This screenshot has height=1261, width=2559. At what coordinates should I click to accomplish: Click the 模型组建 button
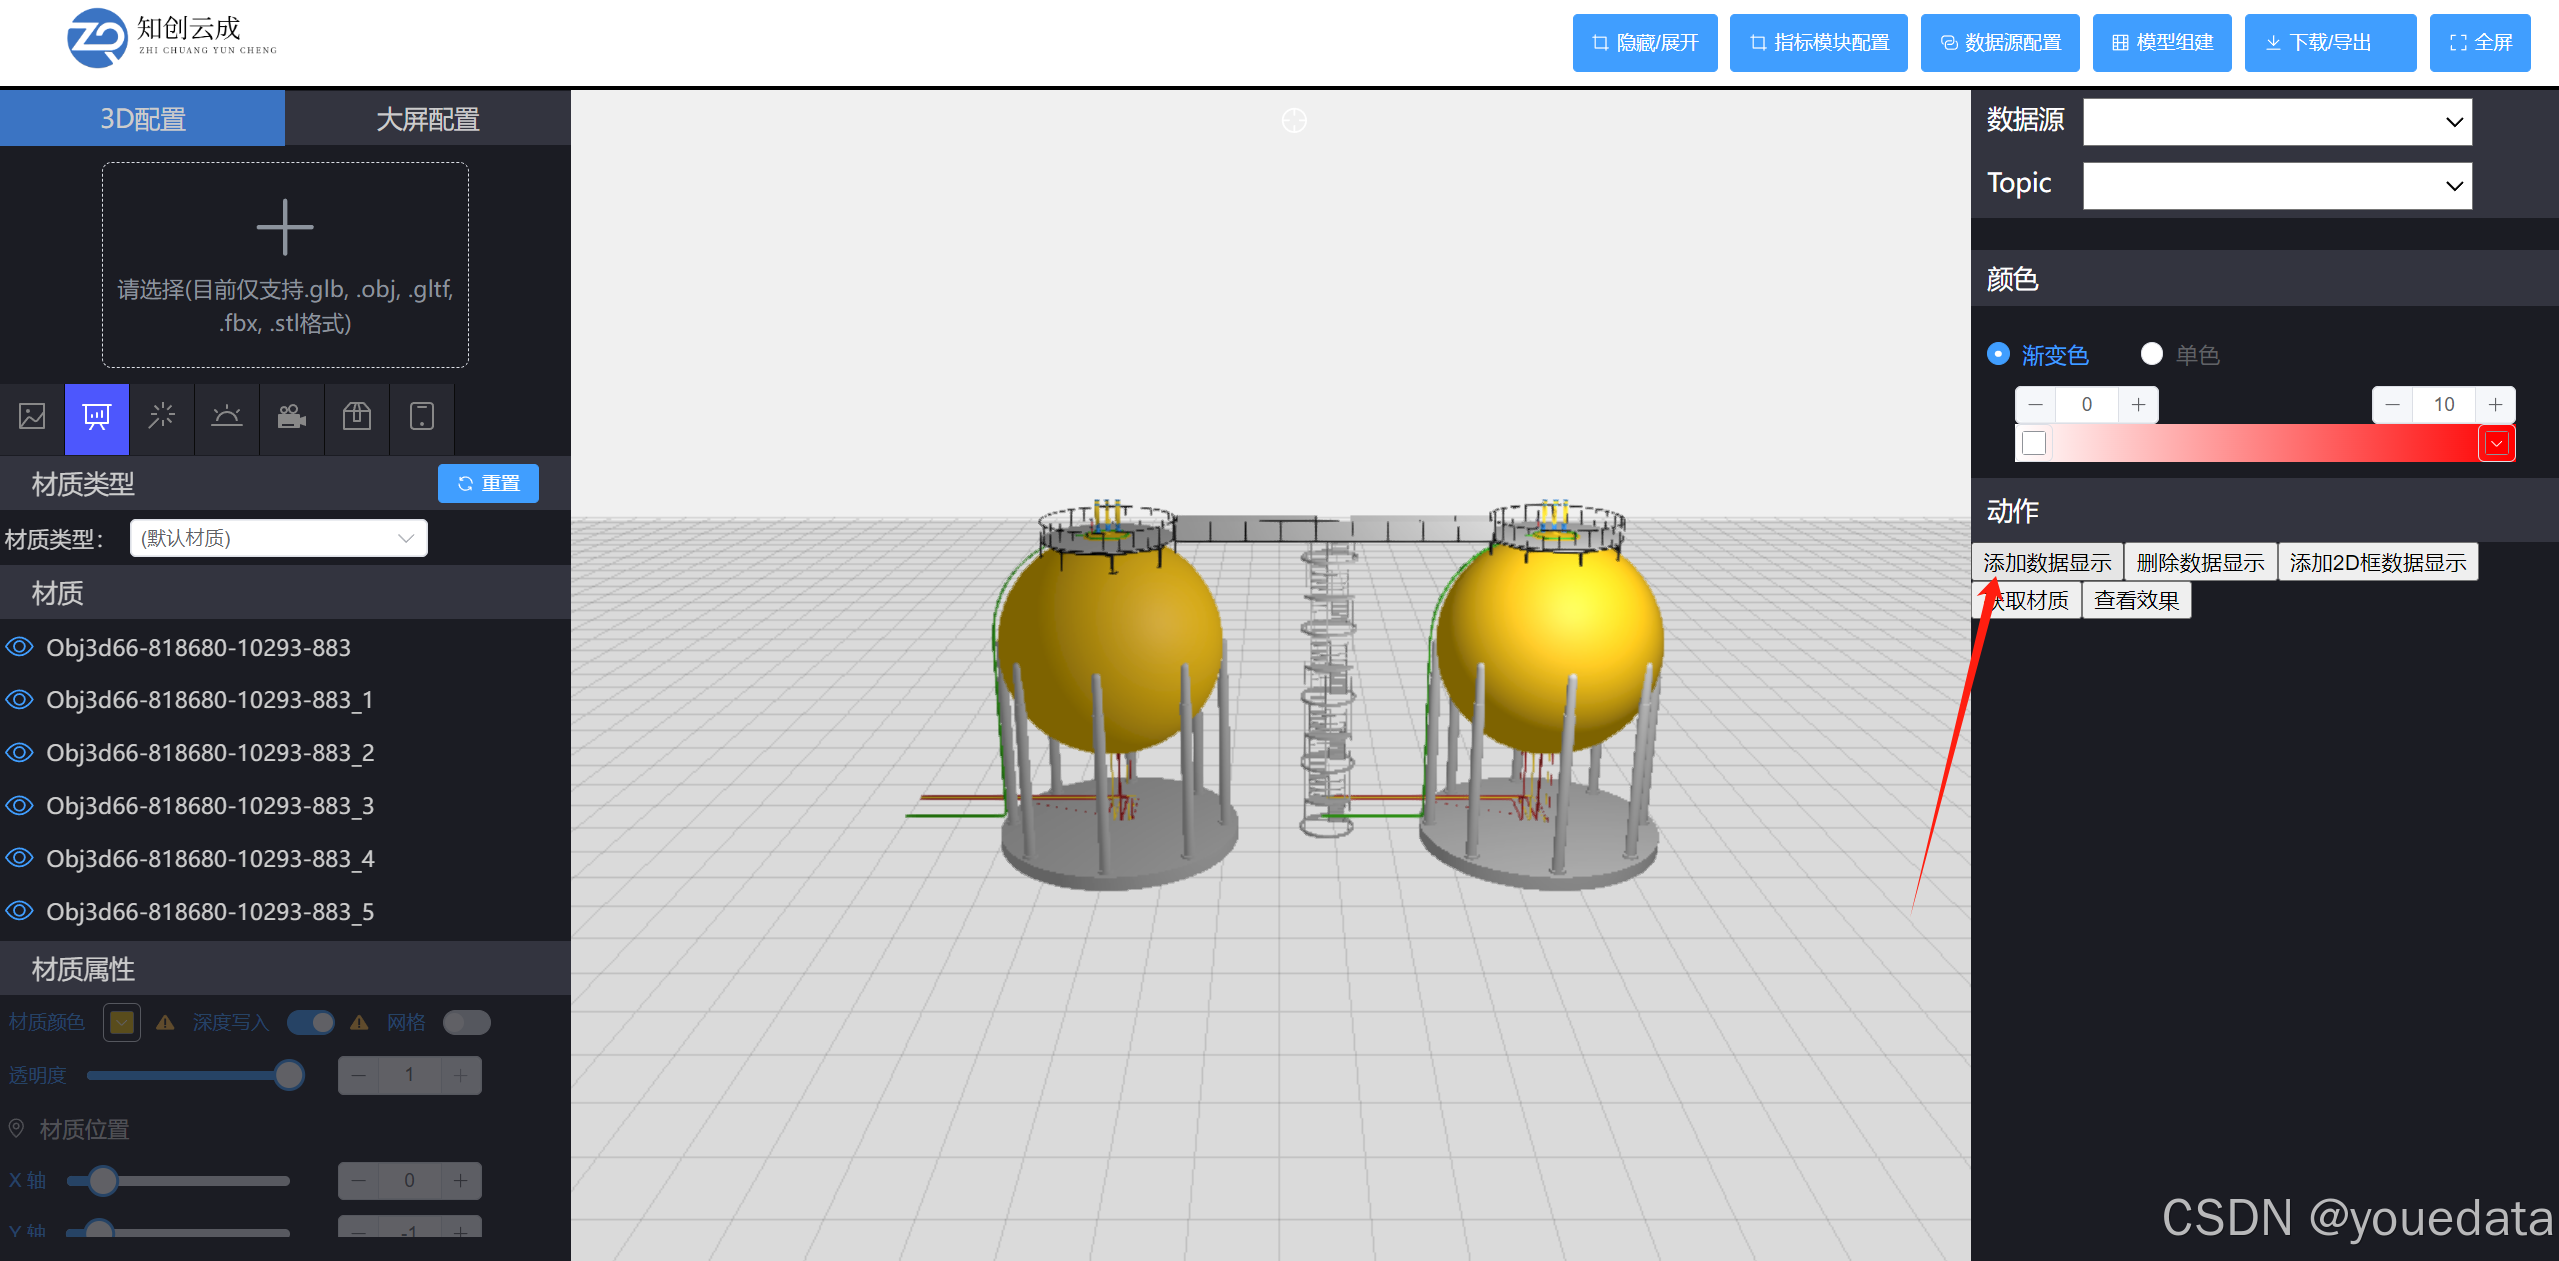(2162, 42)
